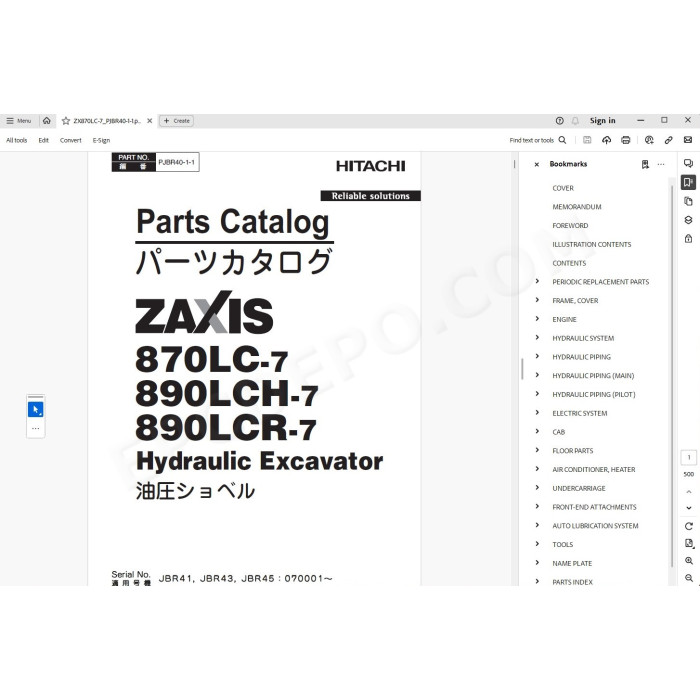Expand FRAME, COVER bookmark

click(x=537, y=300)
